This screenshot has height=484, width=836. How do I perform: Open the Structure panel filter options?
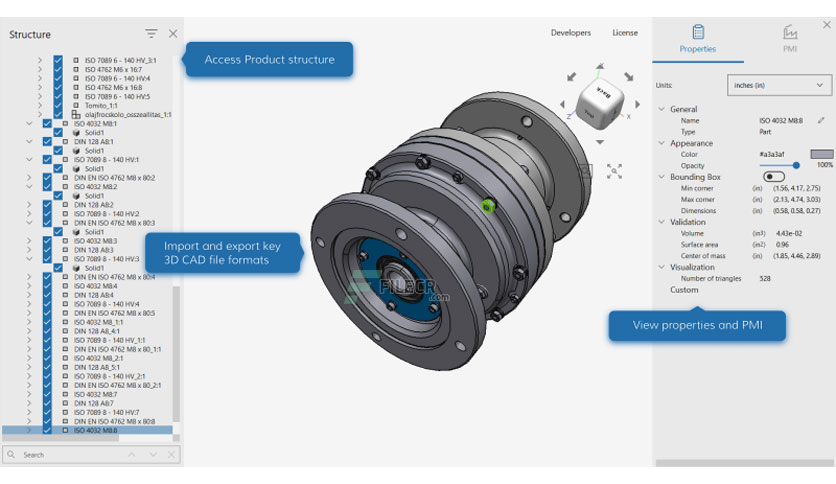(151, 34)
